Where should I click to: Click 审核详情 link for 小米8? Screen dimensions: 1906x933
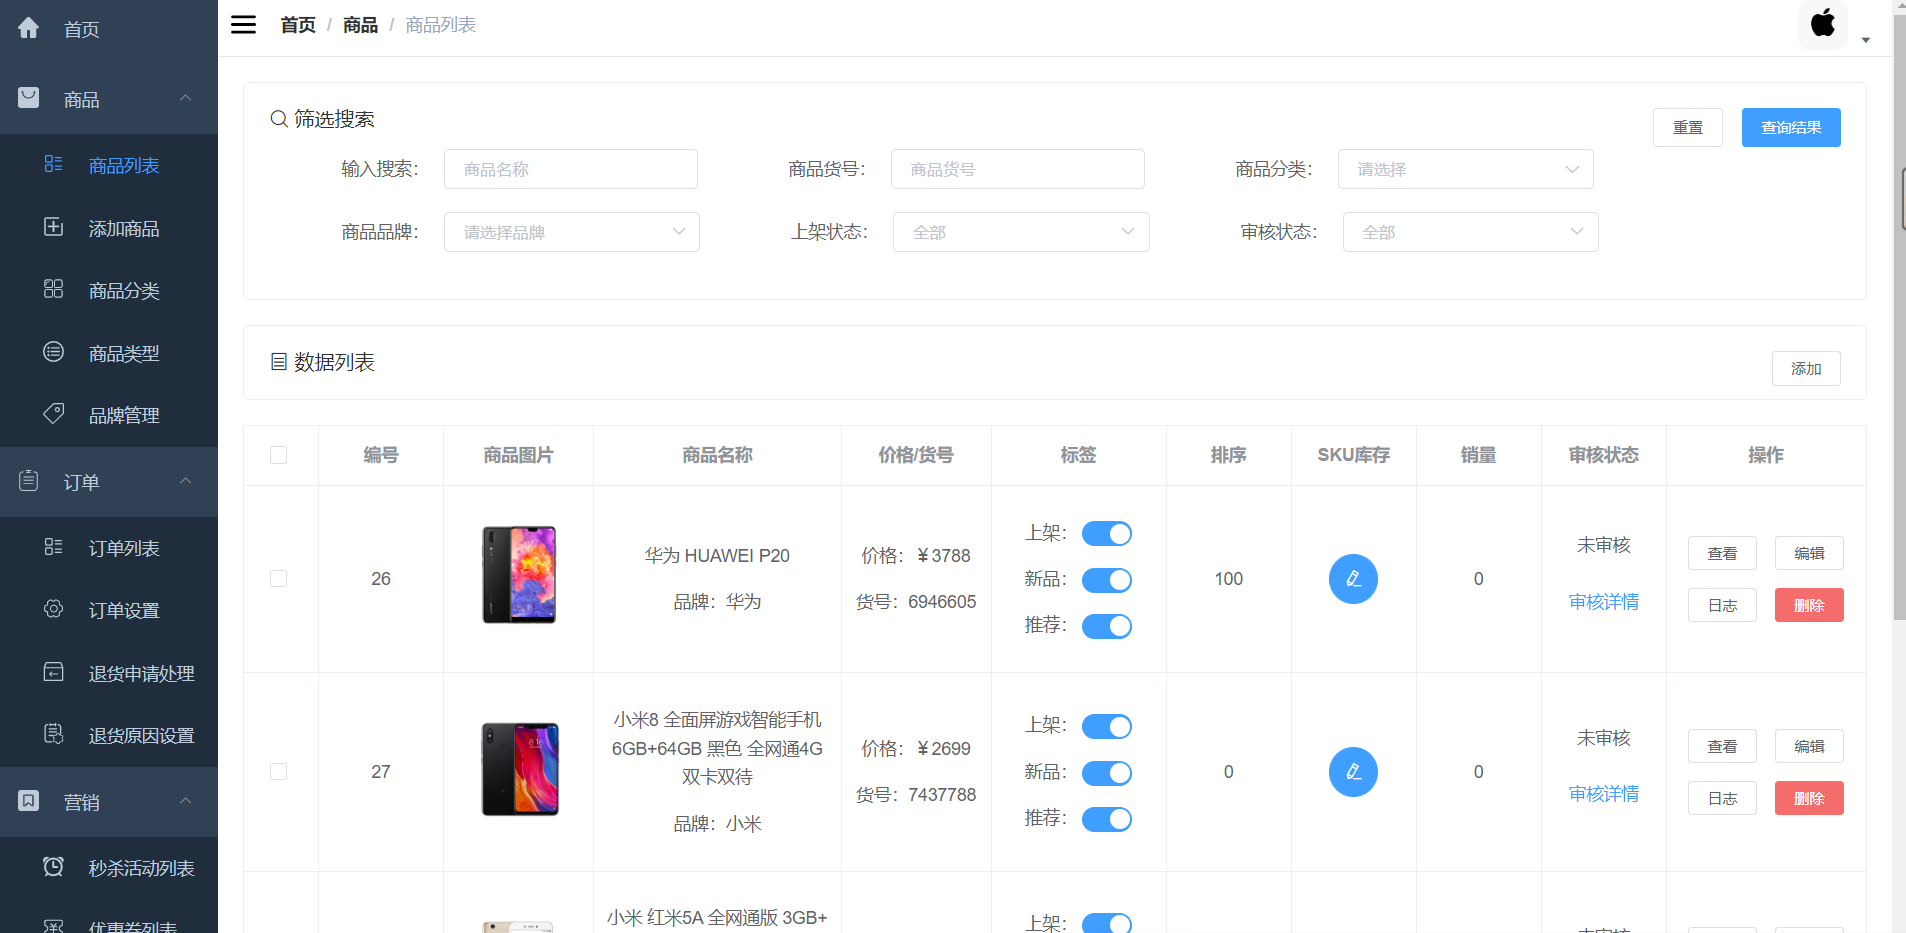[x=1604, y=794]
